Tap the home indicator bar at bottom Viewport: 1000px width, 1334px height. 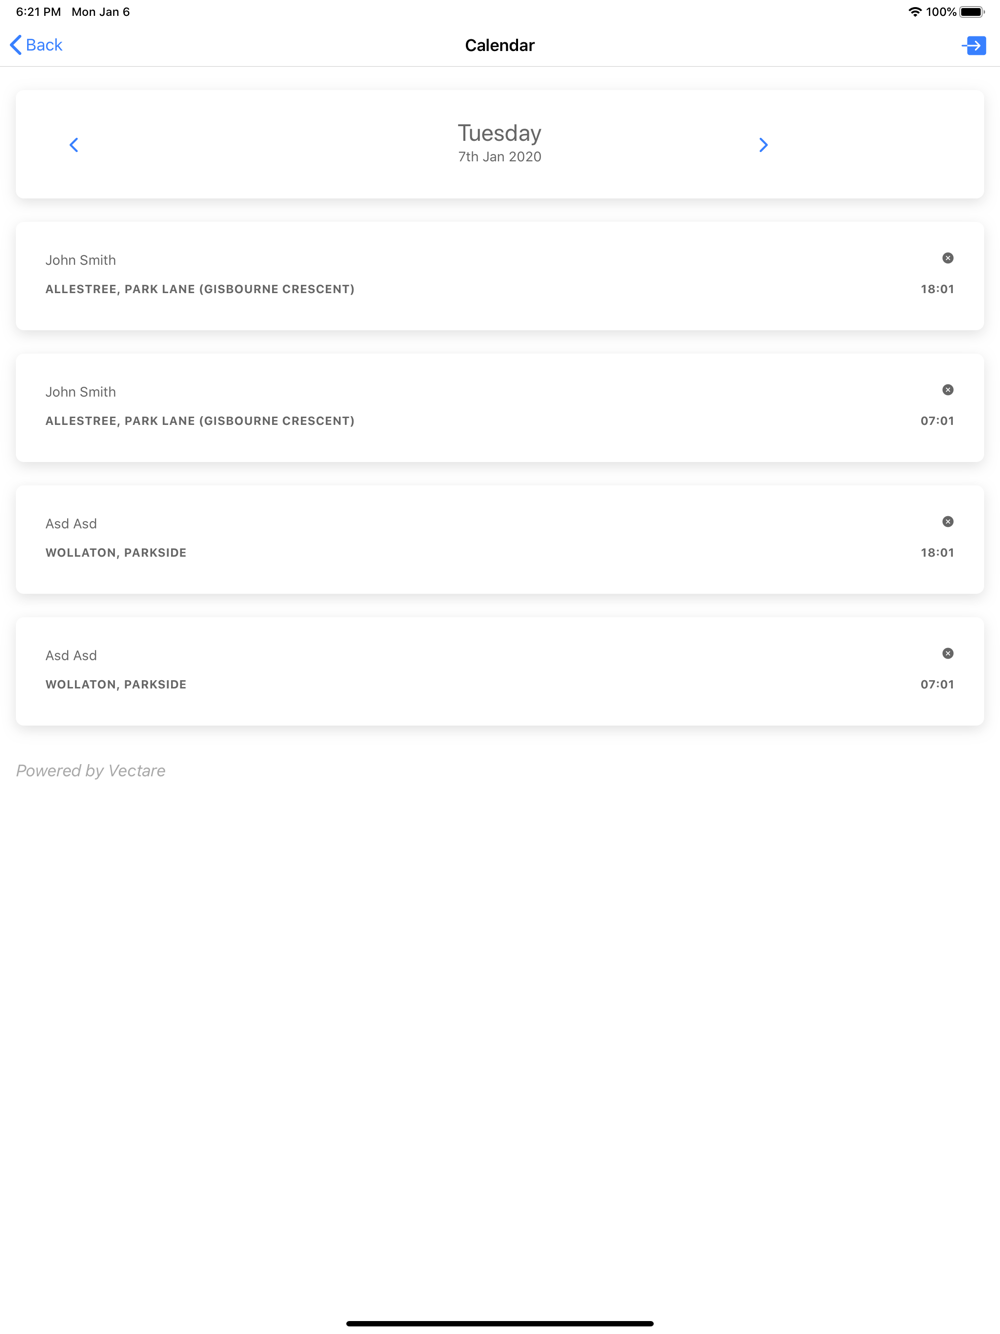pyautogui.click(x=500, y=1323)
